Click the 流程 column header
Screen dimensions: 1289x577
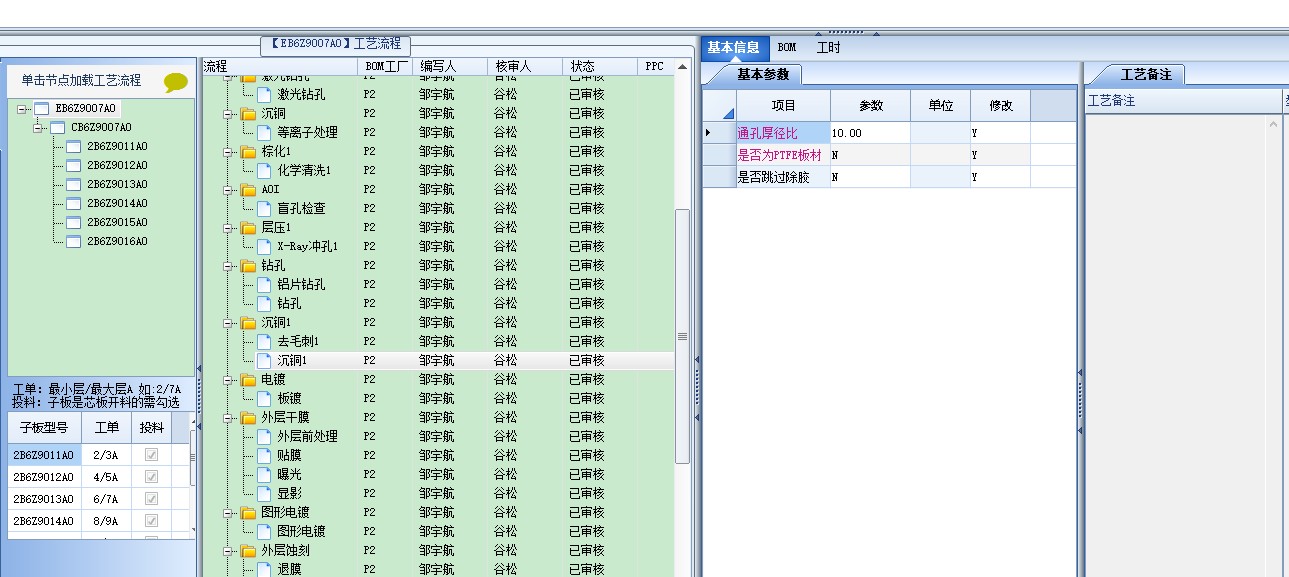[x=279, y=66]
